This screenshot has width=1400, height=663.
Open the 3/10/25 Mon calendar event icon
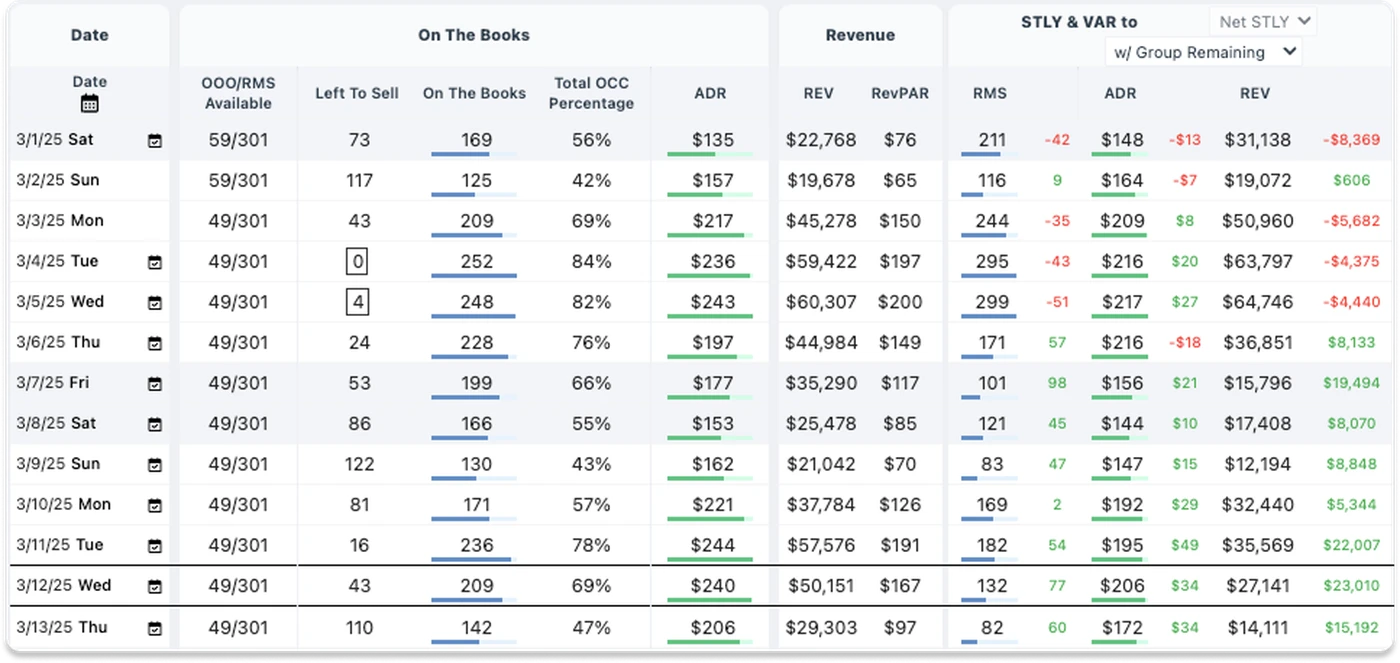[x=155, y=505]
